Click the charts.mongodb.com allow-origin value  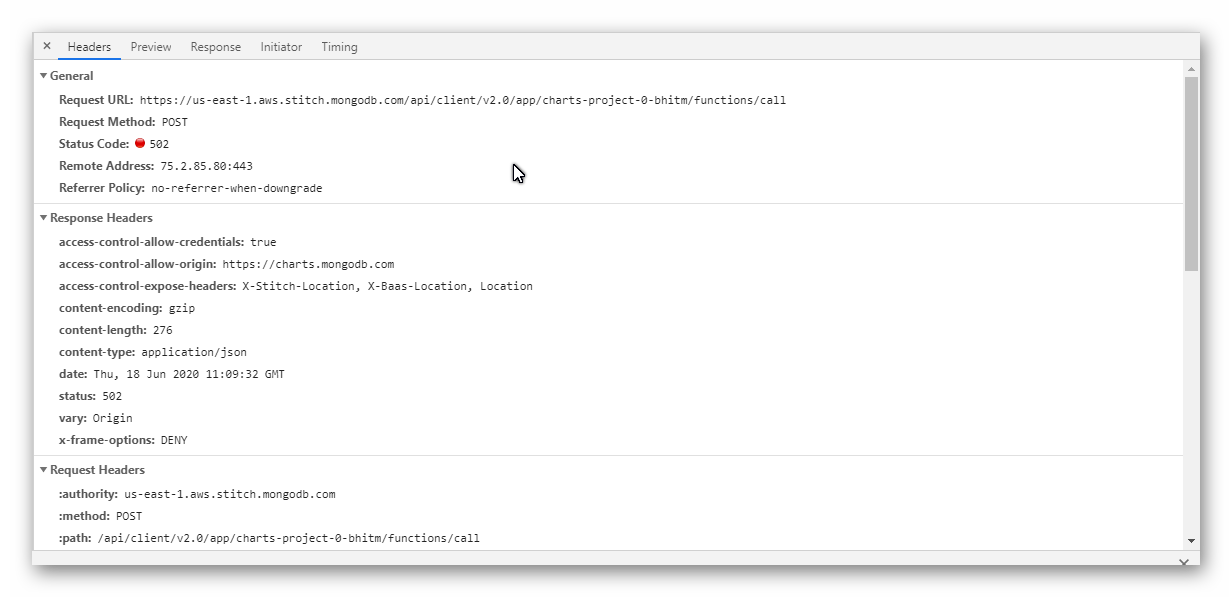pyautogui.click(x=308, y=264)
